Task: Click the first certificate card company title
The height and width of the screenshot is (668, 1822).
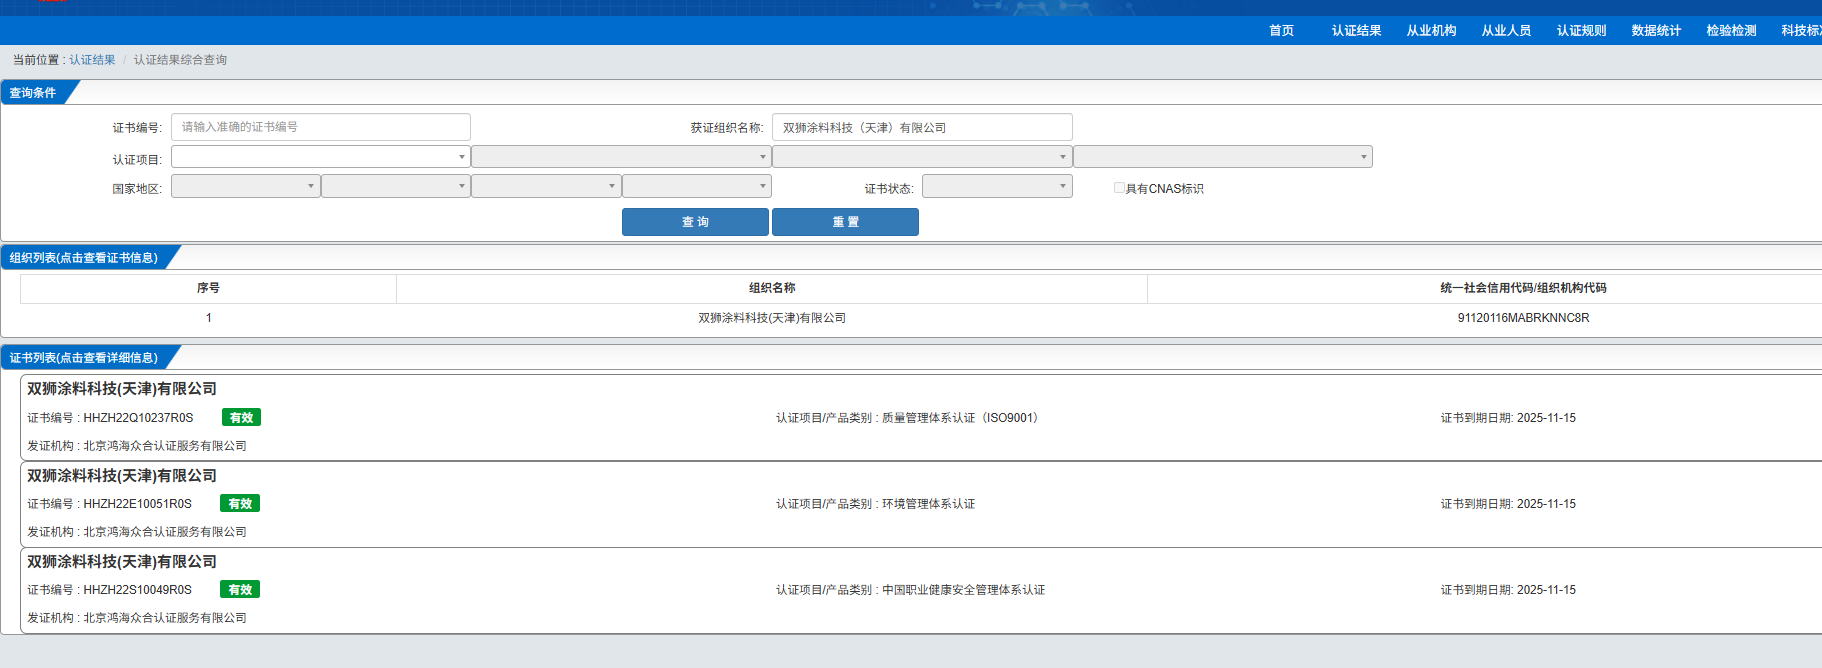Action: [122, 389]
